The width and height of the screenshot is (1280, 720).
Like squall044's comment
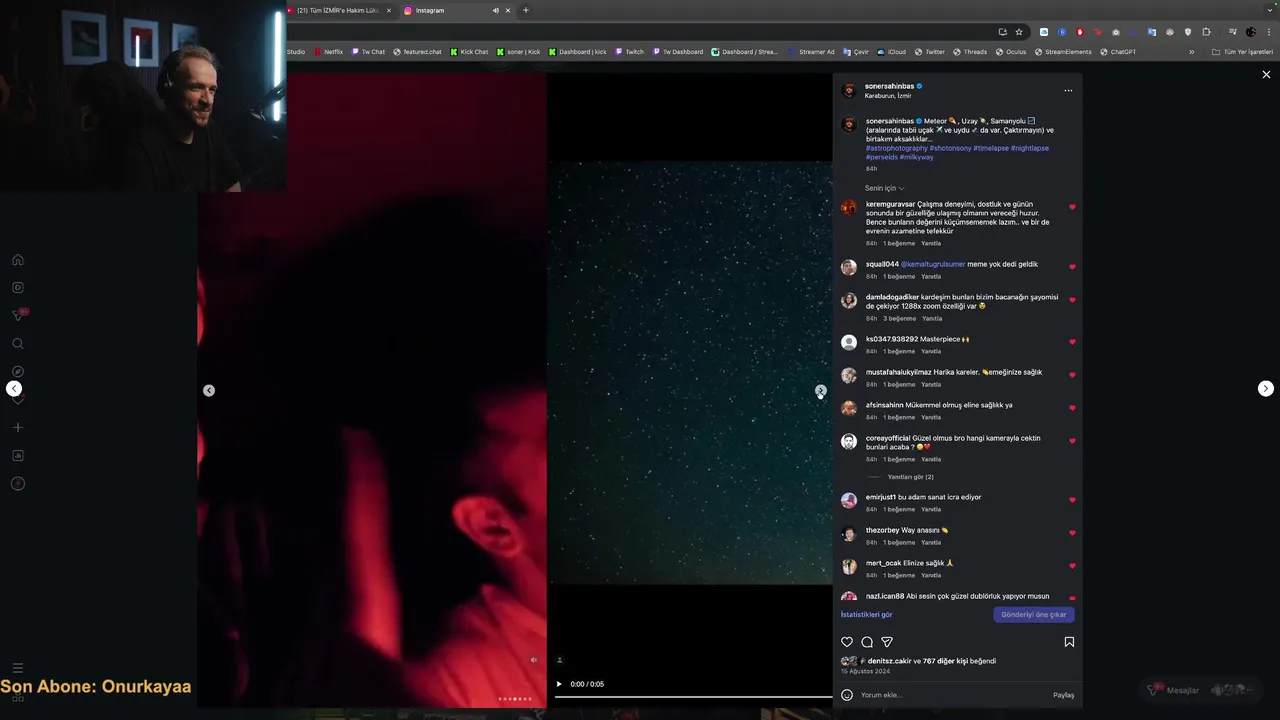[x=1073, y=267]
